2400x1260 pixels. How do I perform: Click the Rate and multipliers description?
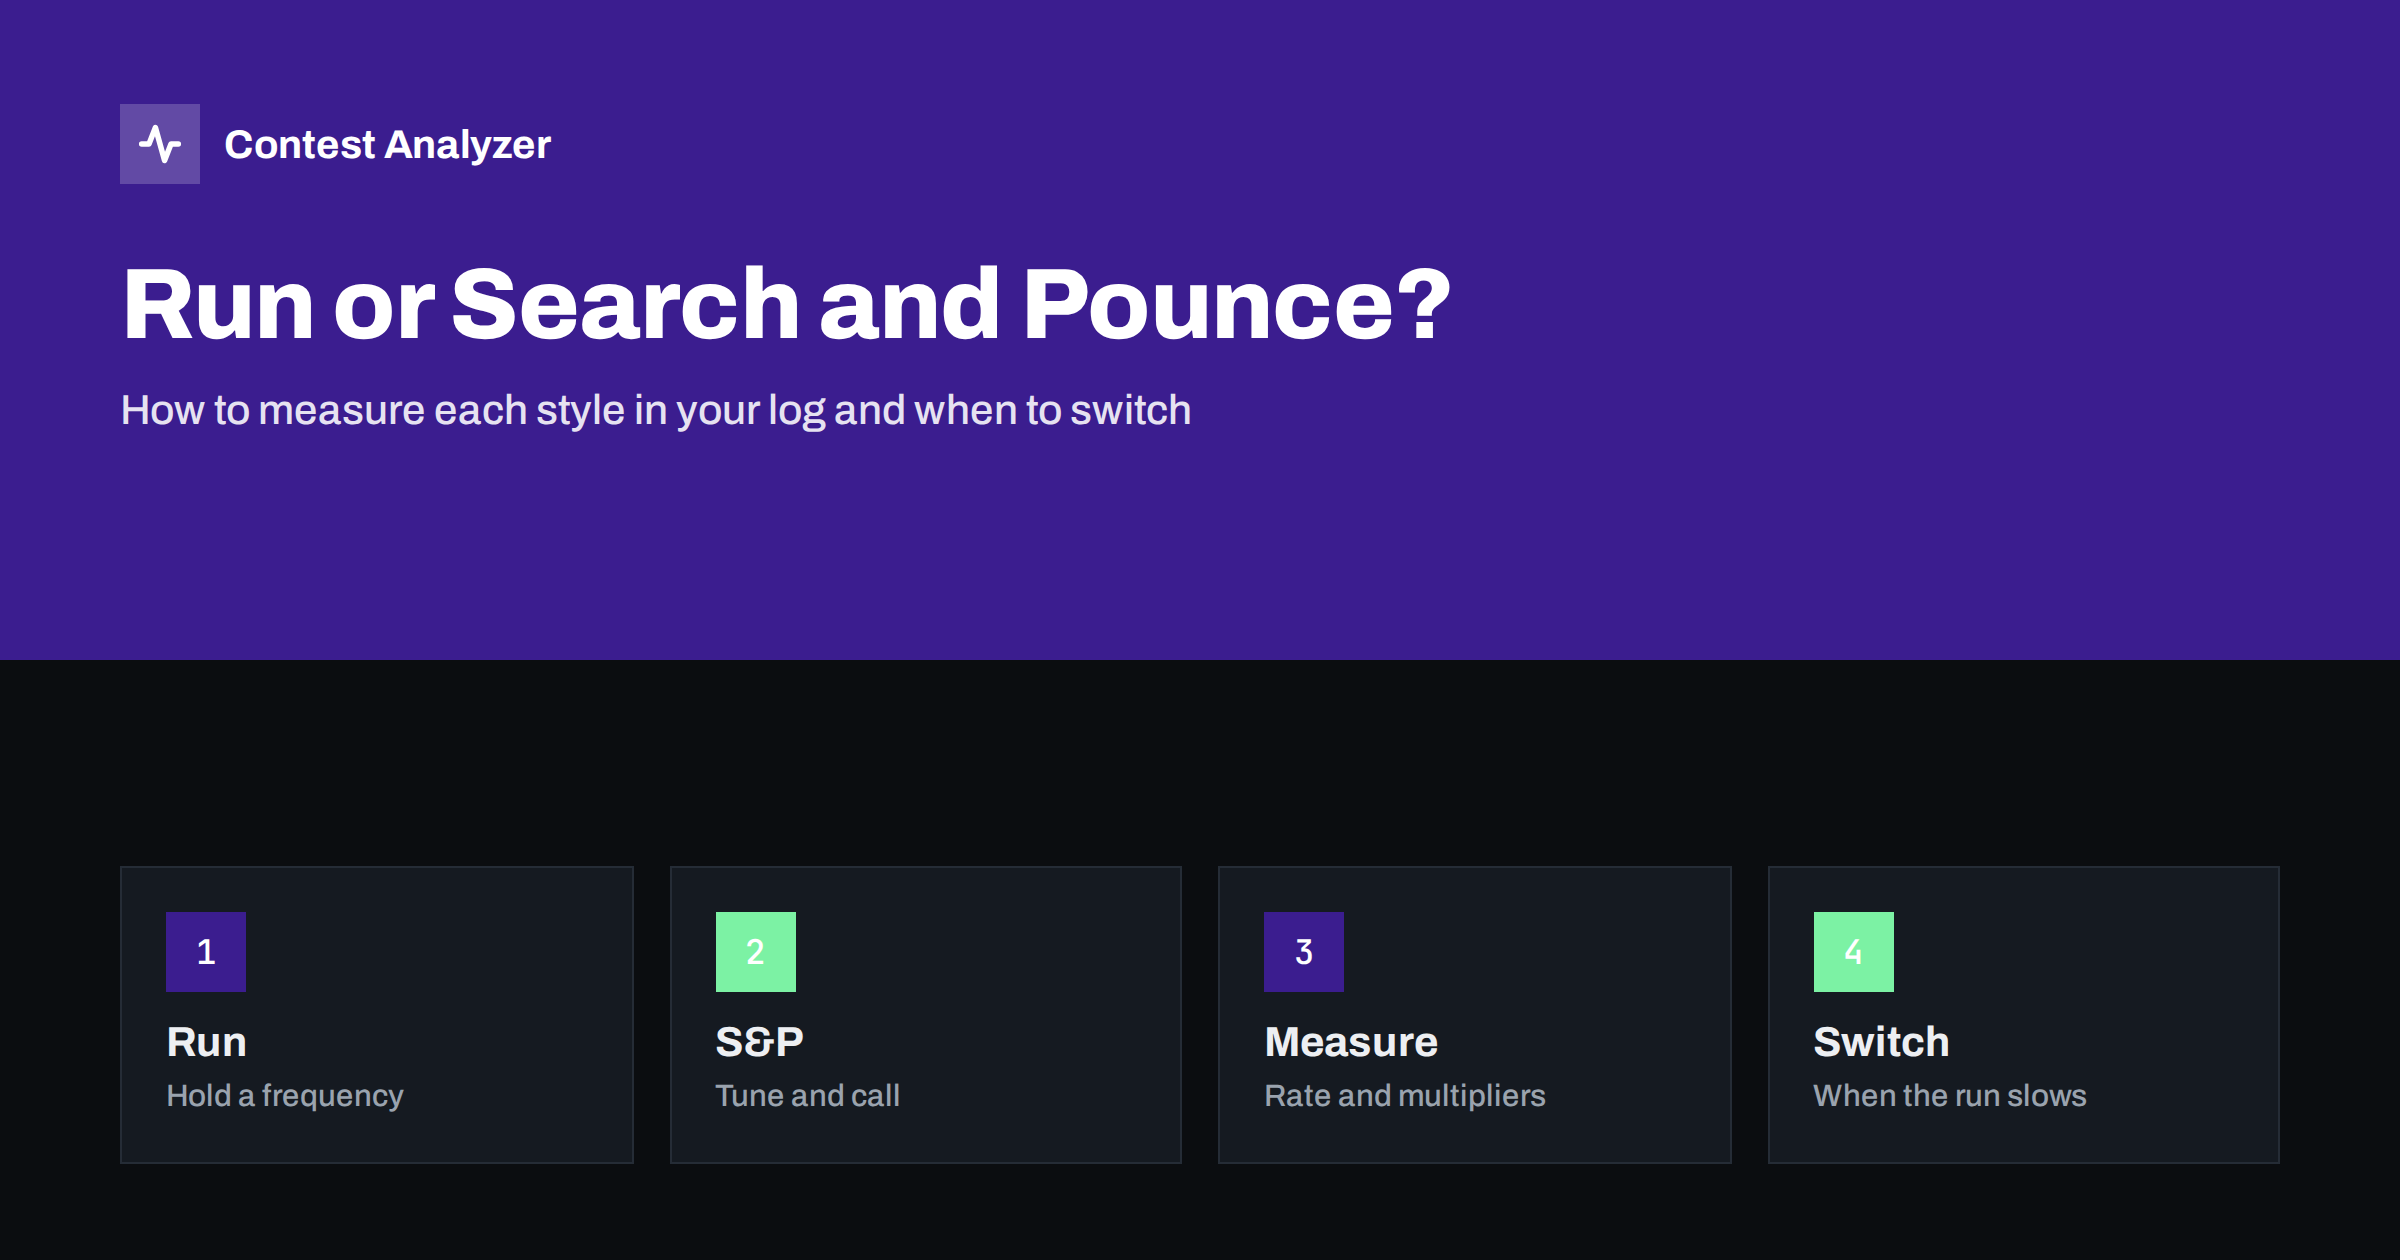tap(1405, 1096)
